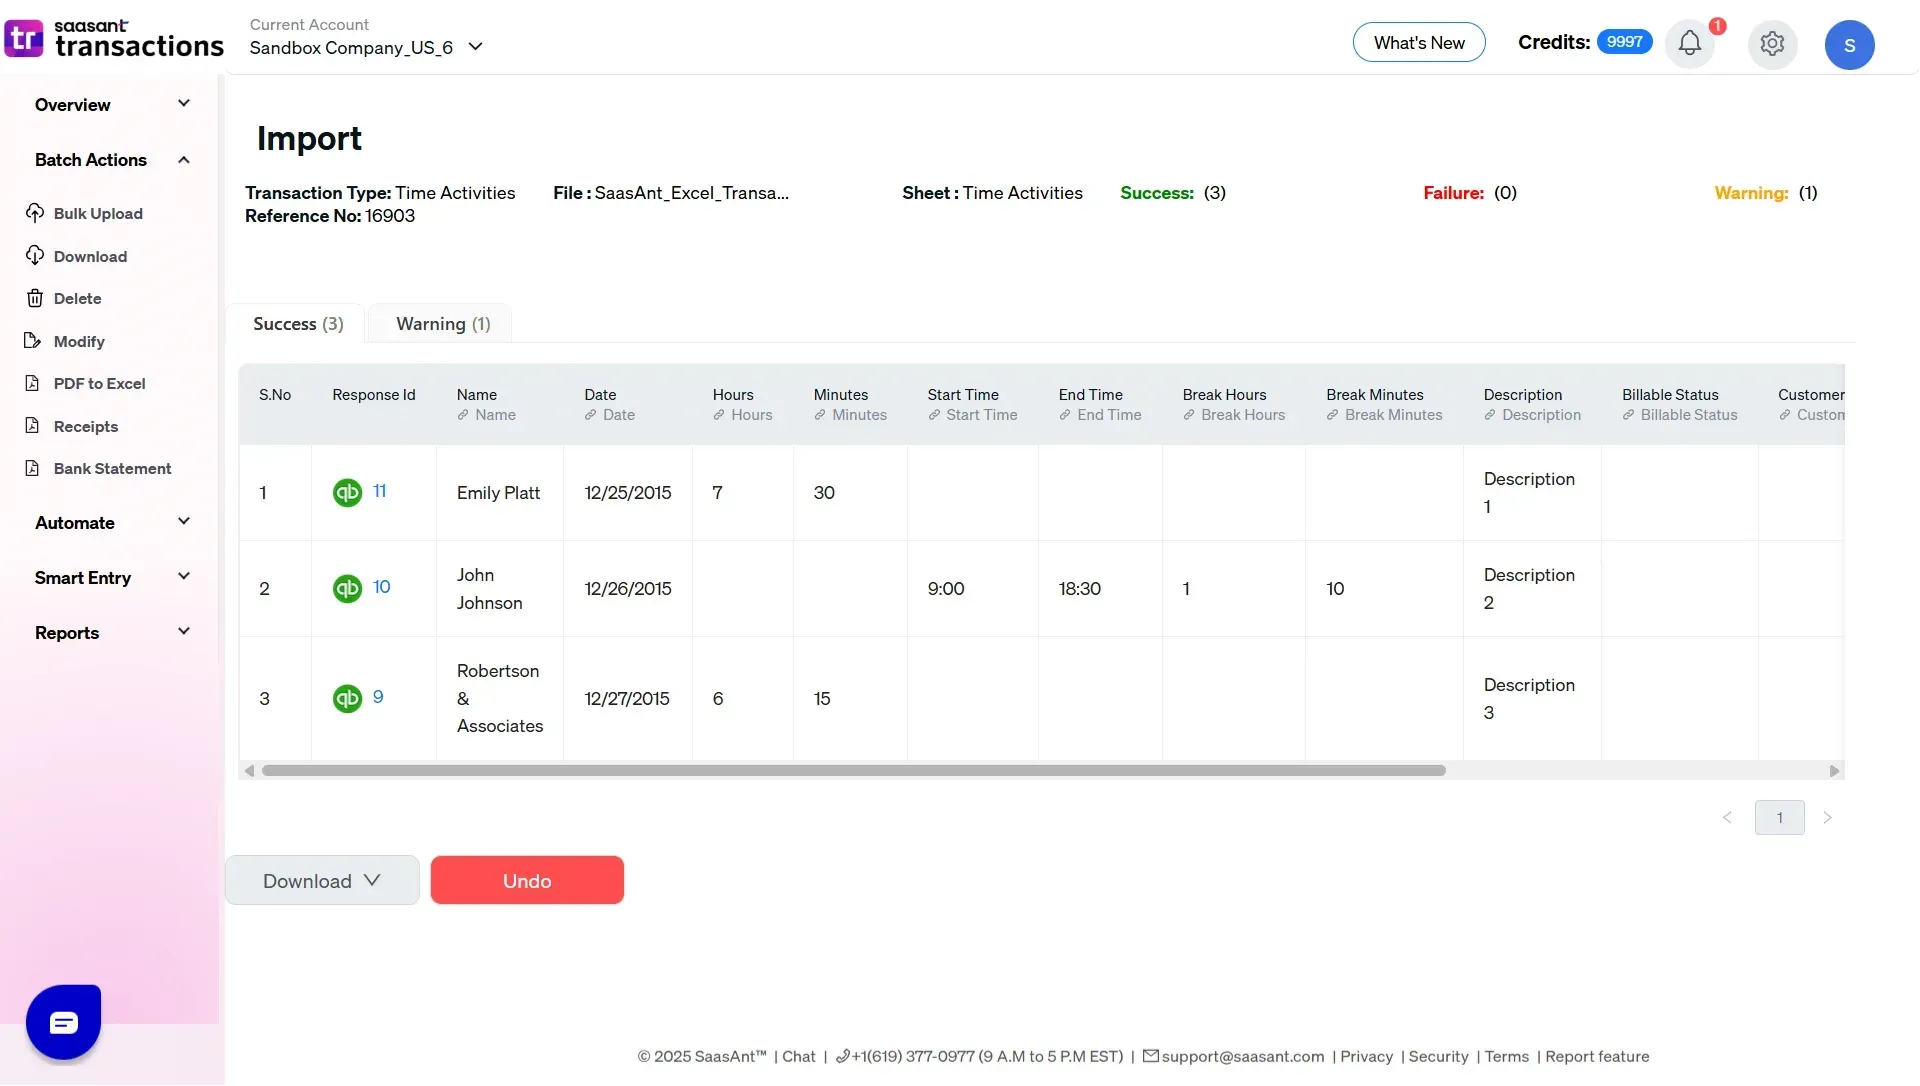Select PDF to Excel in sidebar
Image resolution: width=1920 pixels, height=1086 pixels.
[x=99, y=383]
